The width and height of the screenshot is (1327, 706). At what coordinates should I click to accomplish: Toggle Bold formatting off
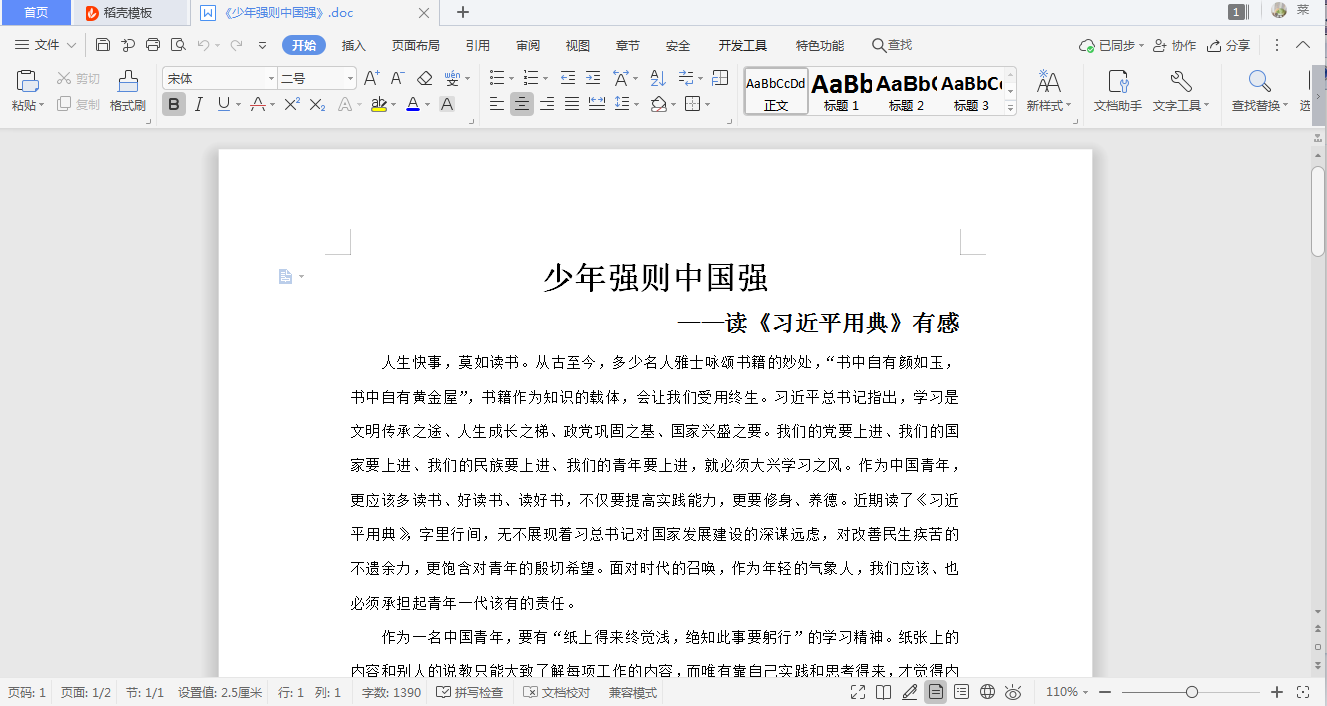pos(174,104)
